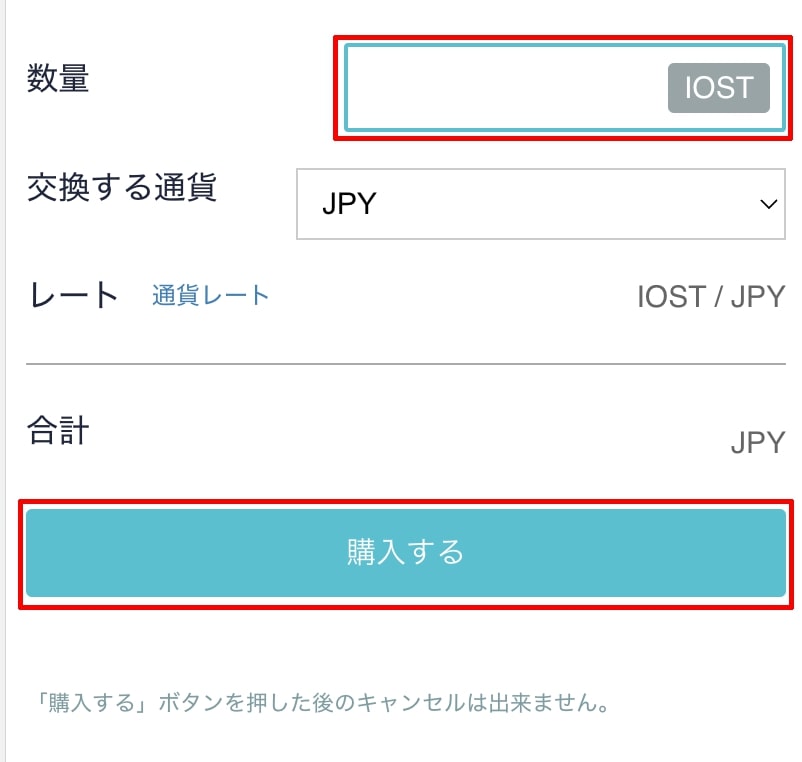802x762 pixels.
Task: Click the cancellation warning text
Action: tap(320, 704)
